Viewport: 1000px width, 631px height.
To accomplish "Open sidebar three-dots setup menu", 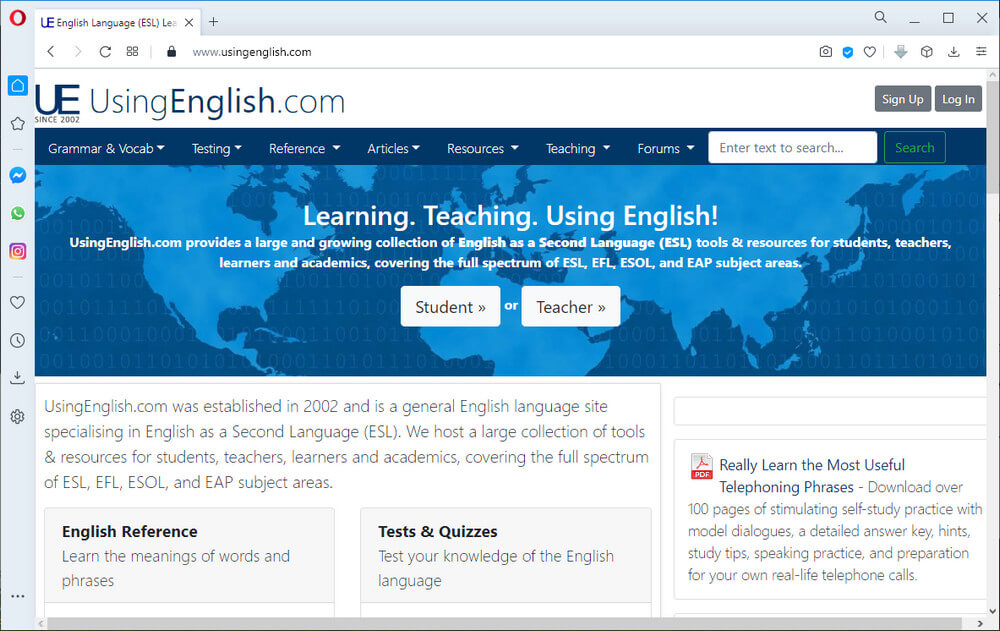I will 18,597.
